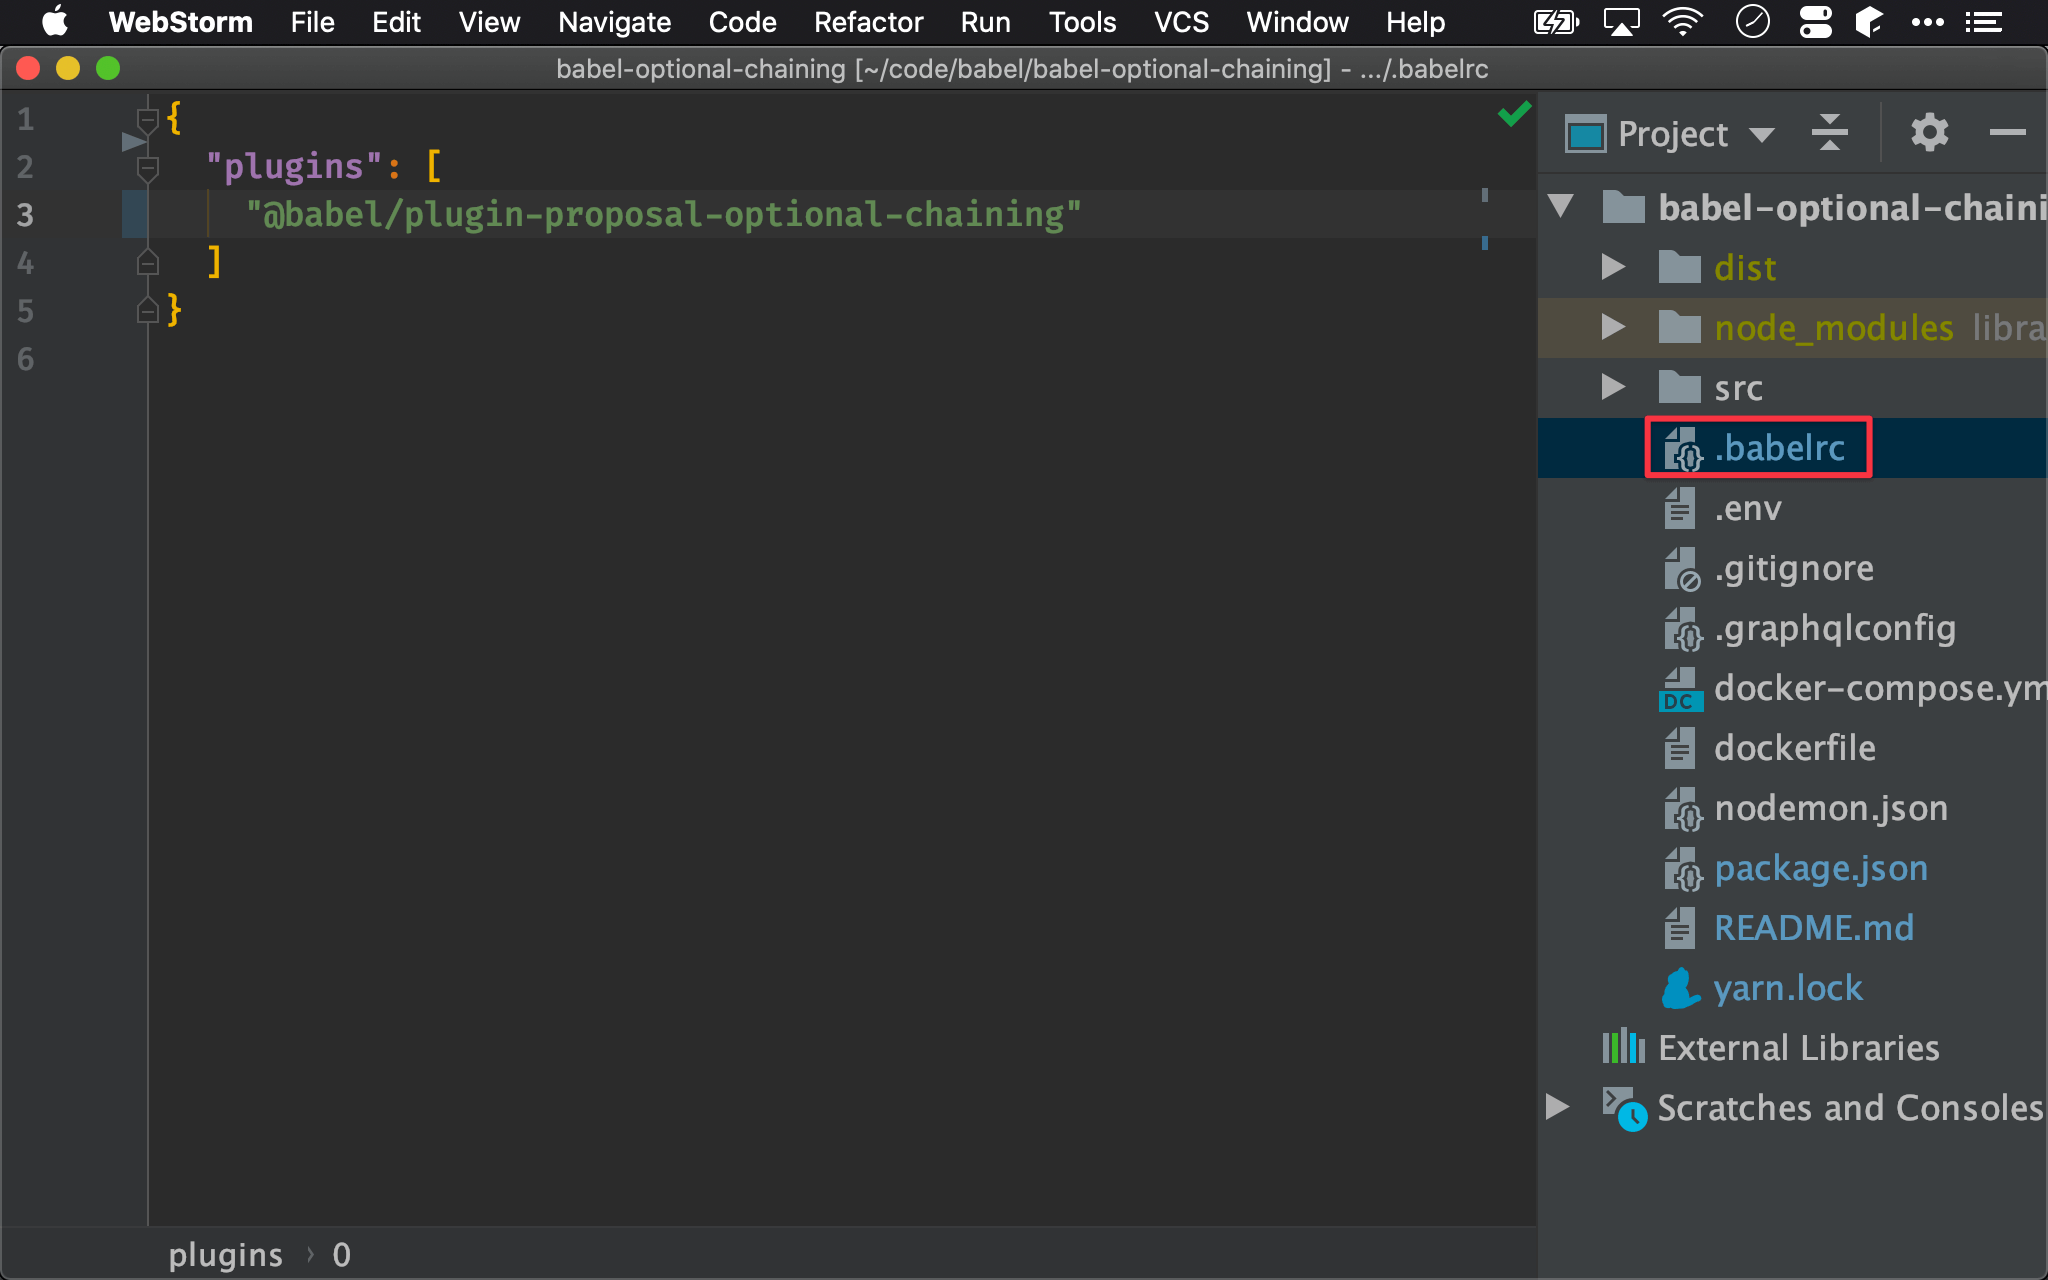The image size is (2048, 1280).
Task: Select the .babelrc file icon
Action: click(1682, 448)
